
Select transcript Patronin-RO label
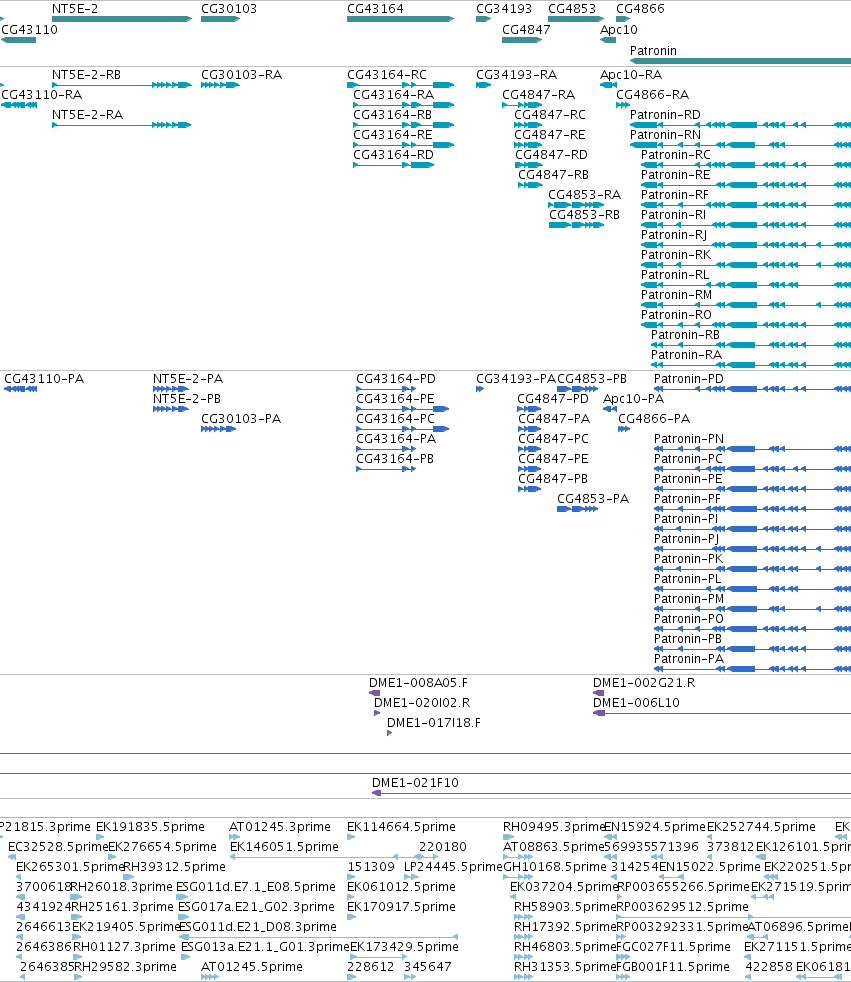tap(676, 315)
